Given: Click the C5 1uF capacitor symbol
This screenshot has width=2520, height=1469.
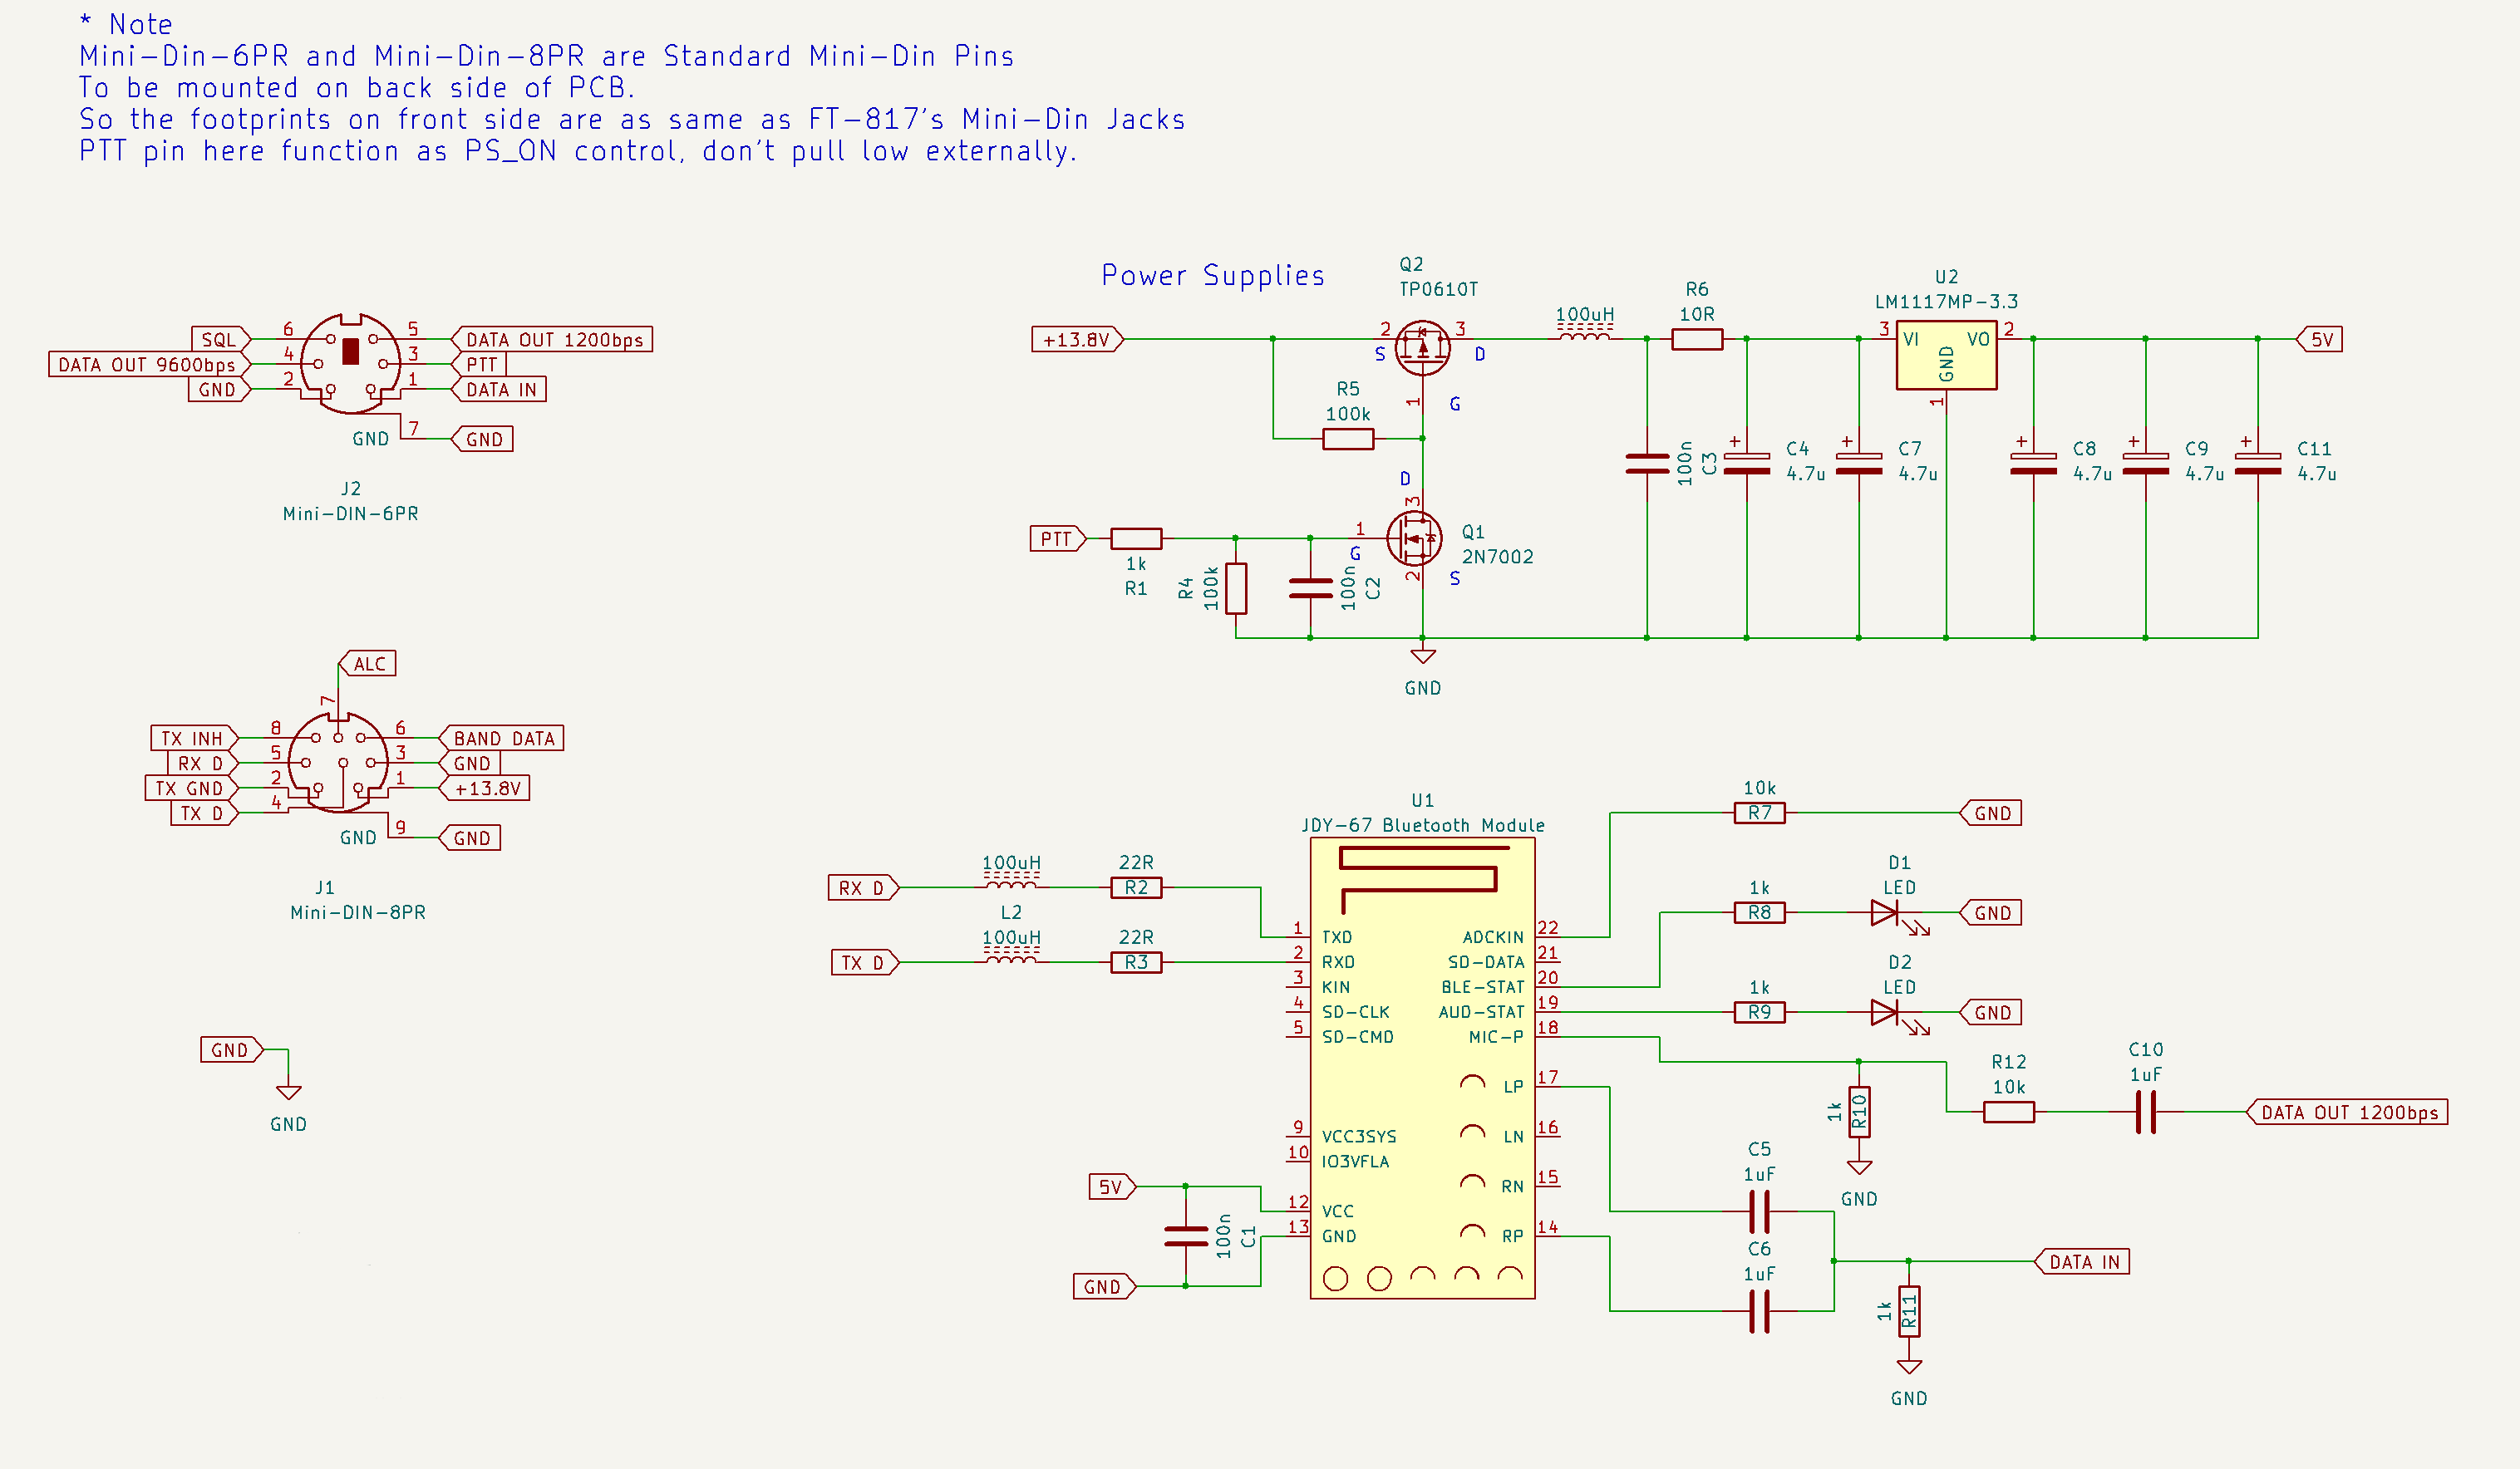Looking at the screenshot, I should tap(1759, 1211).
